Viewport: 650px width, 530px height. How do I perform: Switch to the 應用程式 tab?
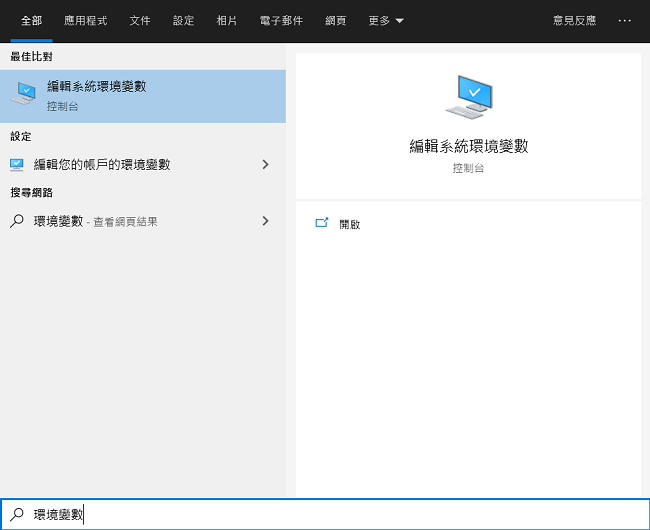pos(85,21)
